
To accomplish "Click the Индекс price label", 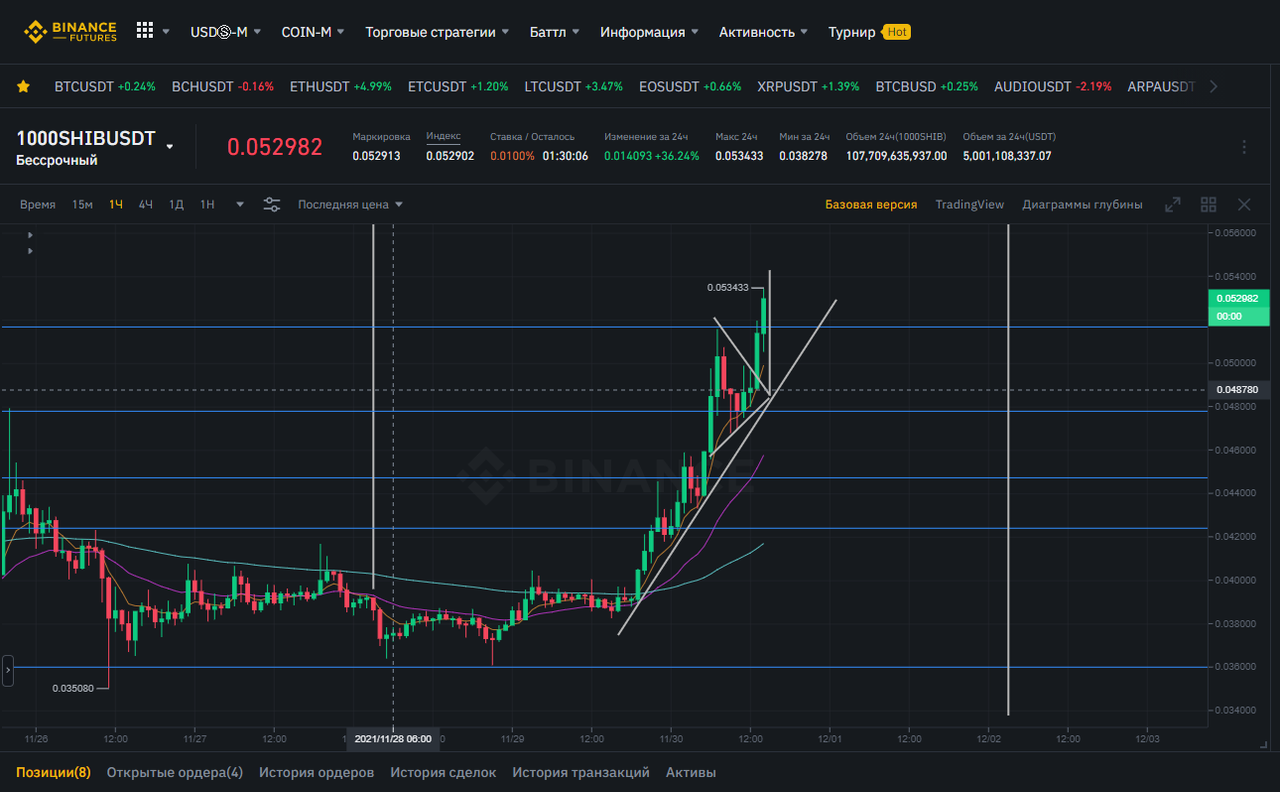I will (443, 136).
